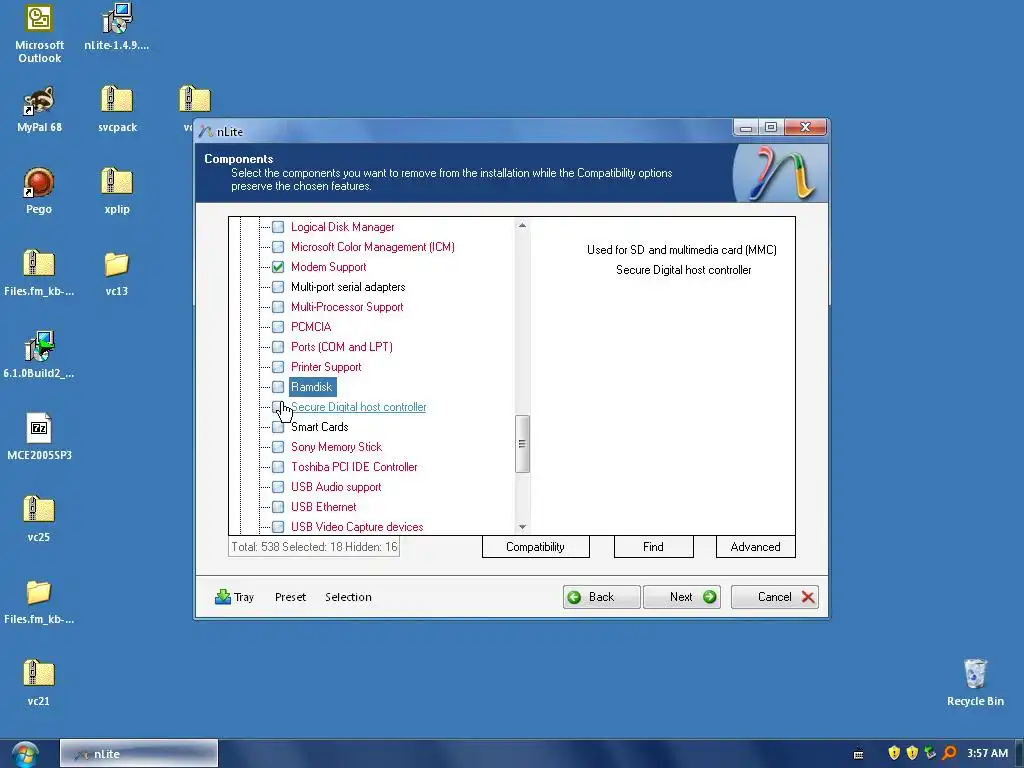The height and width of the screenshot is (768, 1024).
Task: Toggle the Smart Cards checkbox
Action: (x=278, y=427)
